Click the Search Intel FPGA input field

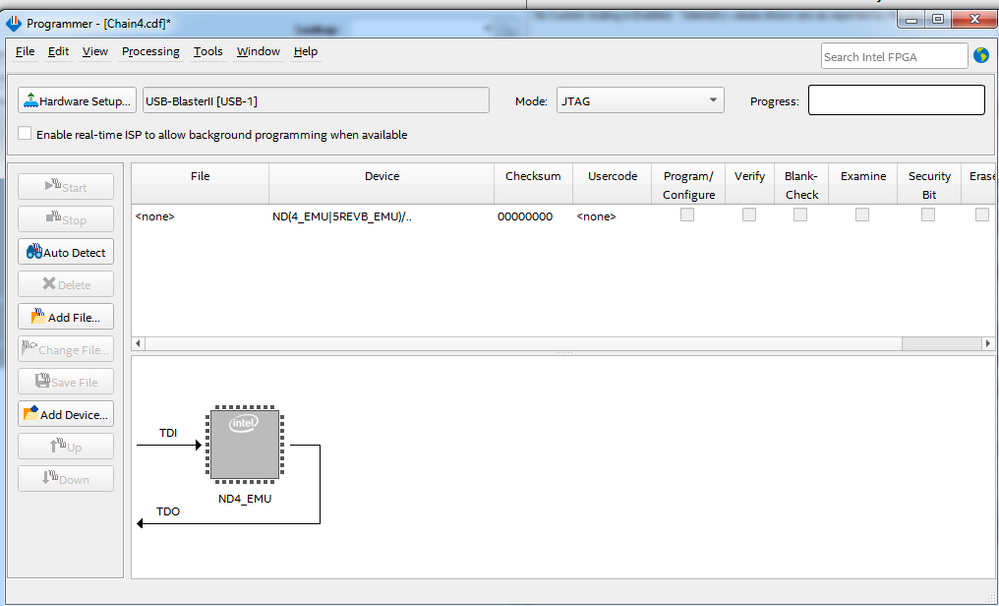pyautogui.click(x=895, y=56)
